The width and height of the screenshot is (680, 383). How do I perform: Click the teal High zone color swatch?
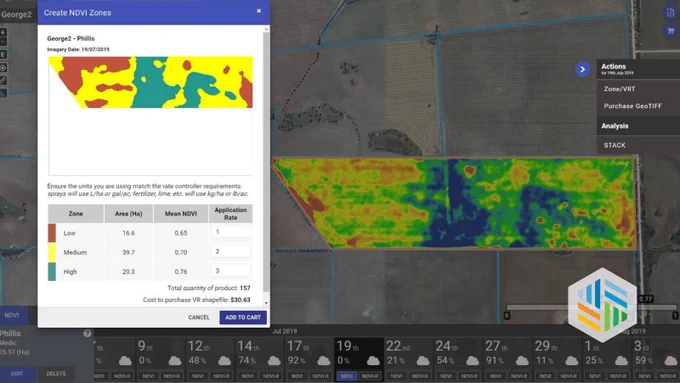pos(52,272)
